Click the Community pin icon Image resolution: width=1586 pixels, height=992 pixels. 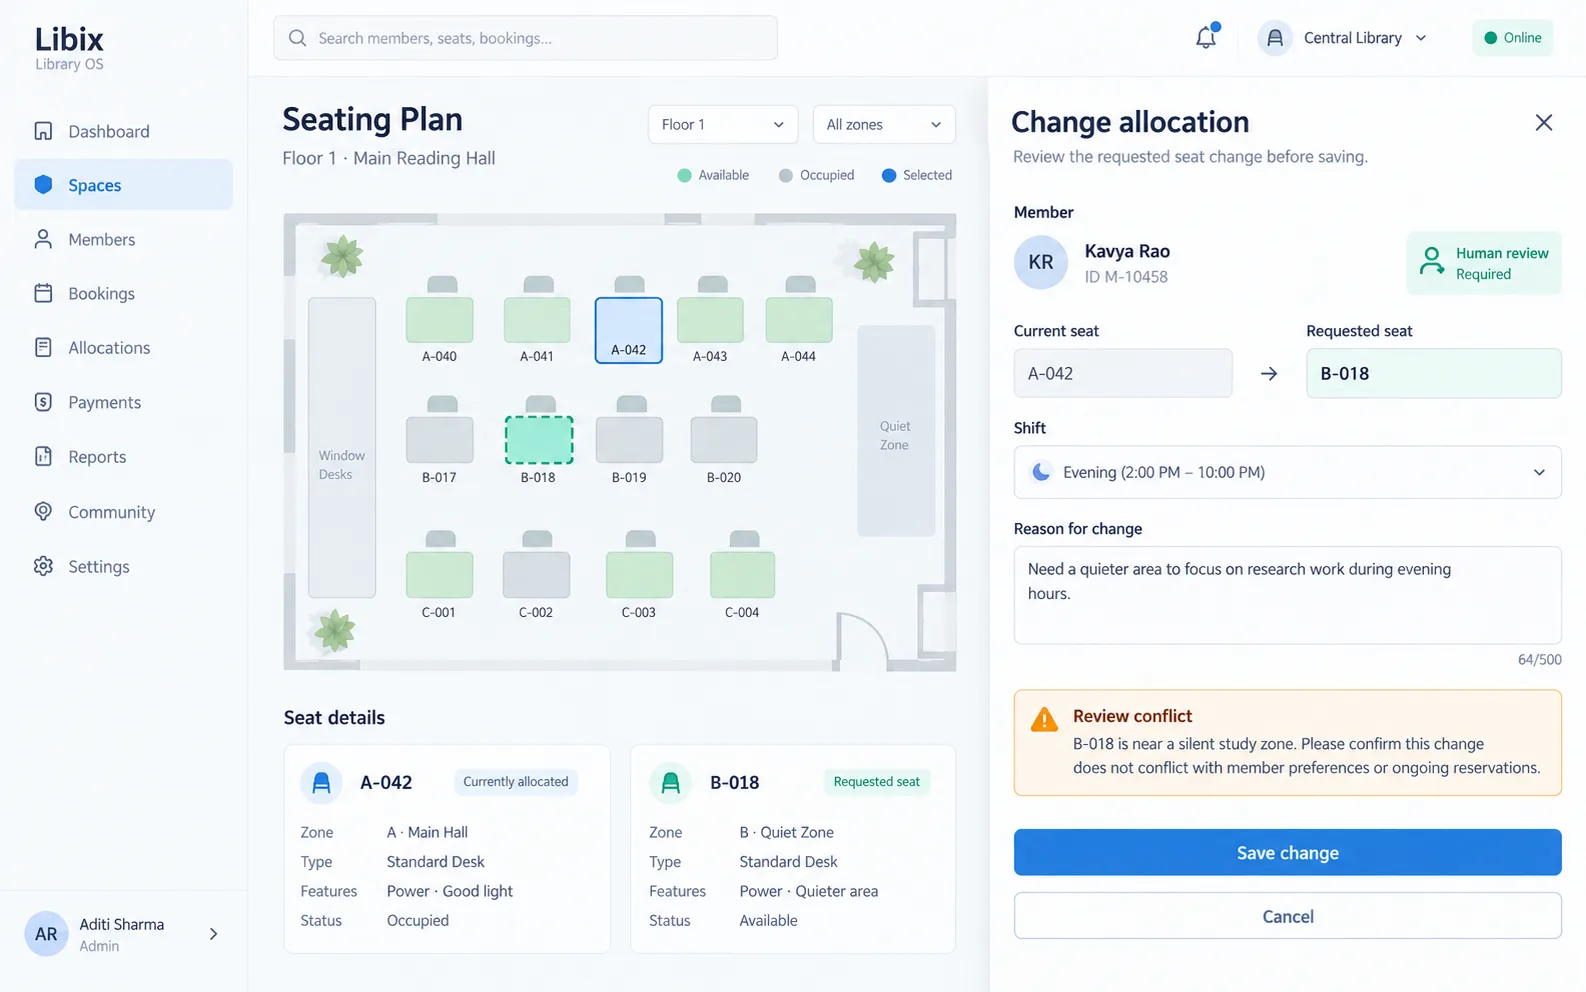click(x=43, y=511)
